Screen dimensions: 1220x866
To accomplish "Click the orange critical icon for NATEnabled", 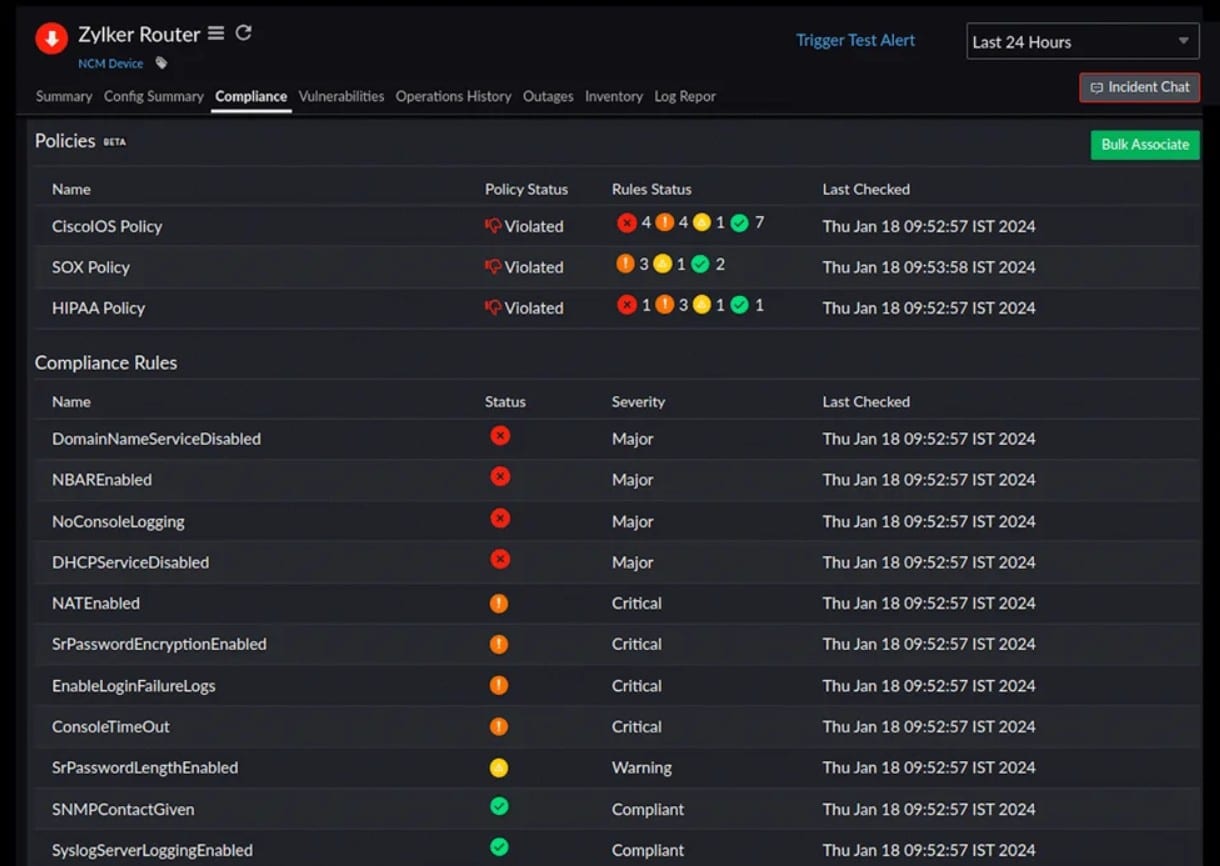I will tap(499, 603).
